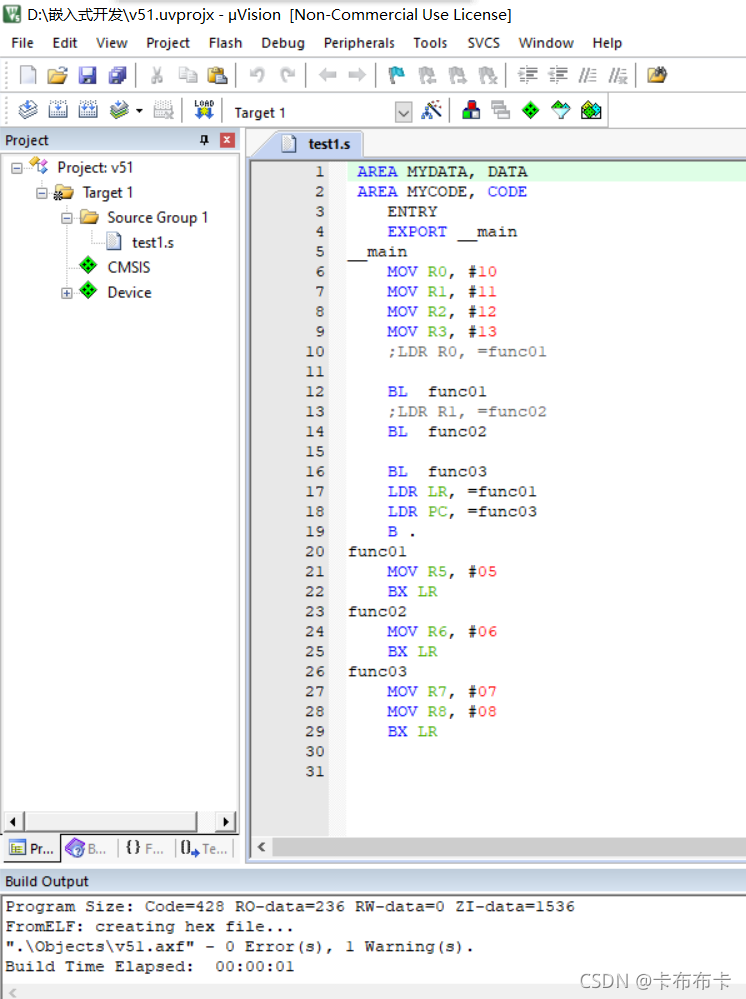Viewport: 746px width, 999px height.
Task: Open Options for Target wand icon
Action: 432,110
